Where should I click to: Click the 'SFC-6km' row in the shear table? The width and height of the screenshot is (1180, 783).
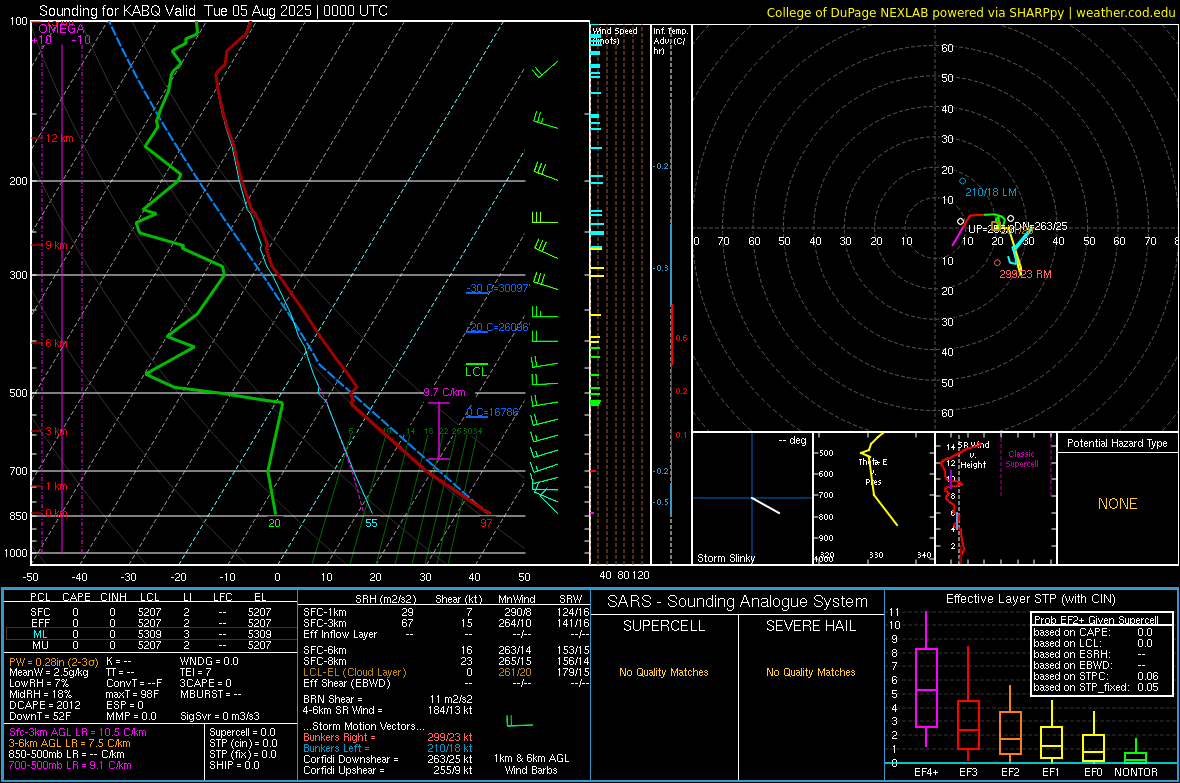tap(444, 650)
